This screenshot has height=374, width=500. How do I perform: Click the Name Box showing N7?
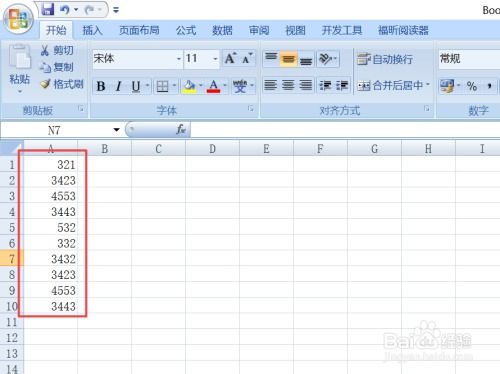(55, 130)
